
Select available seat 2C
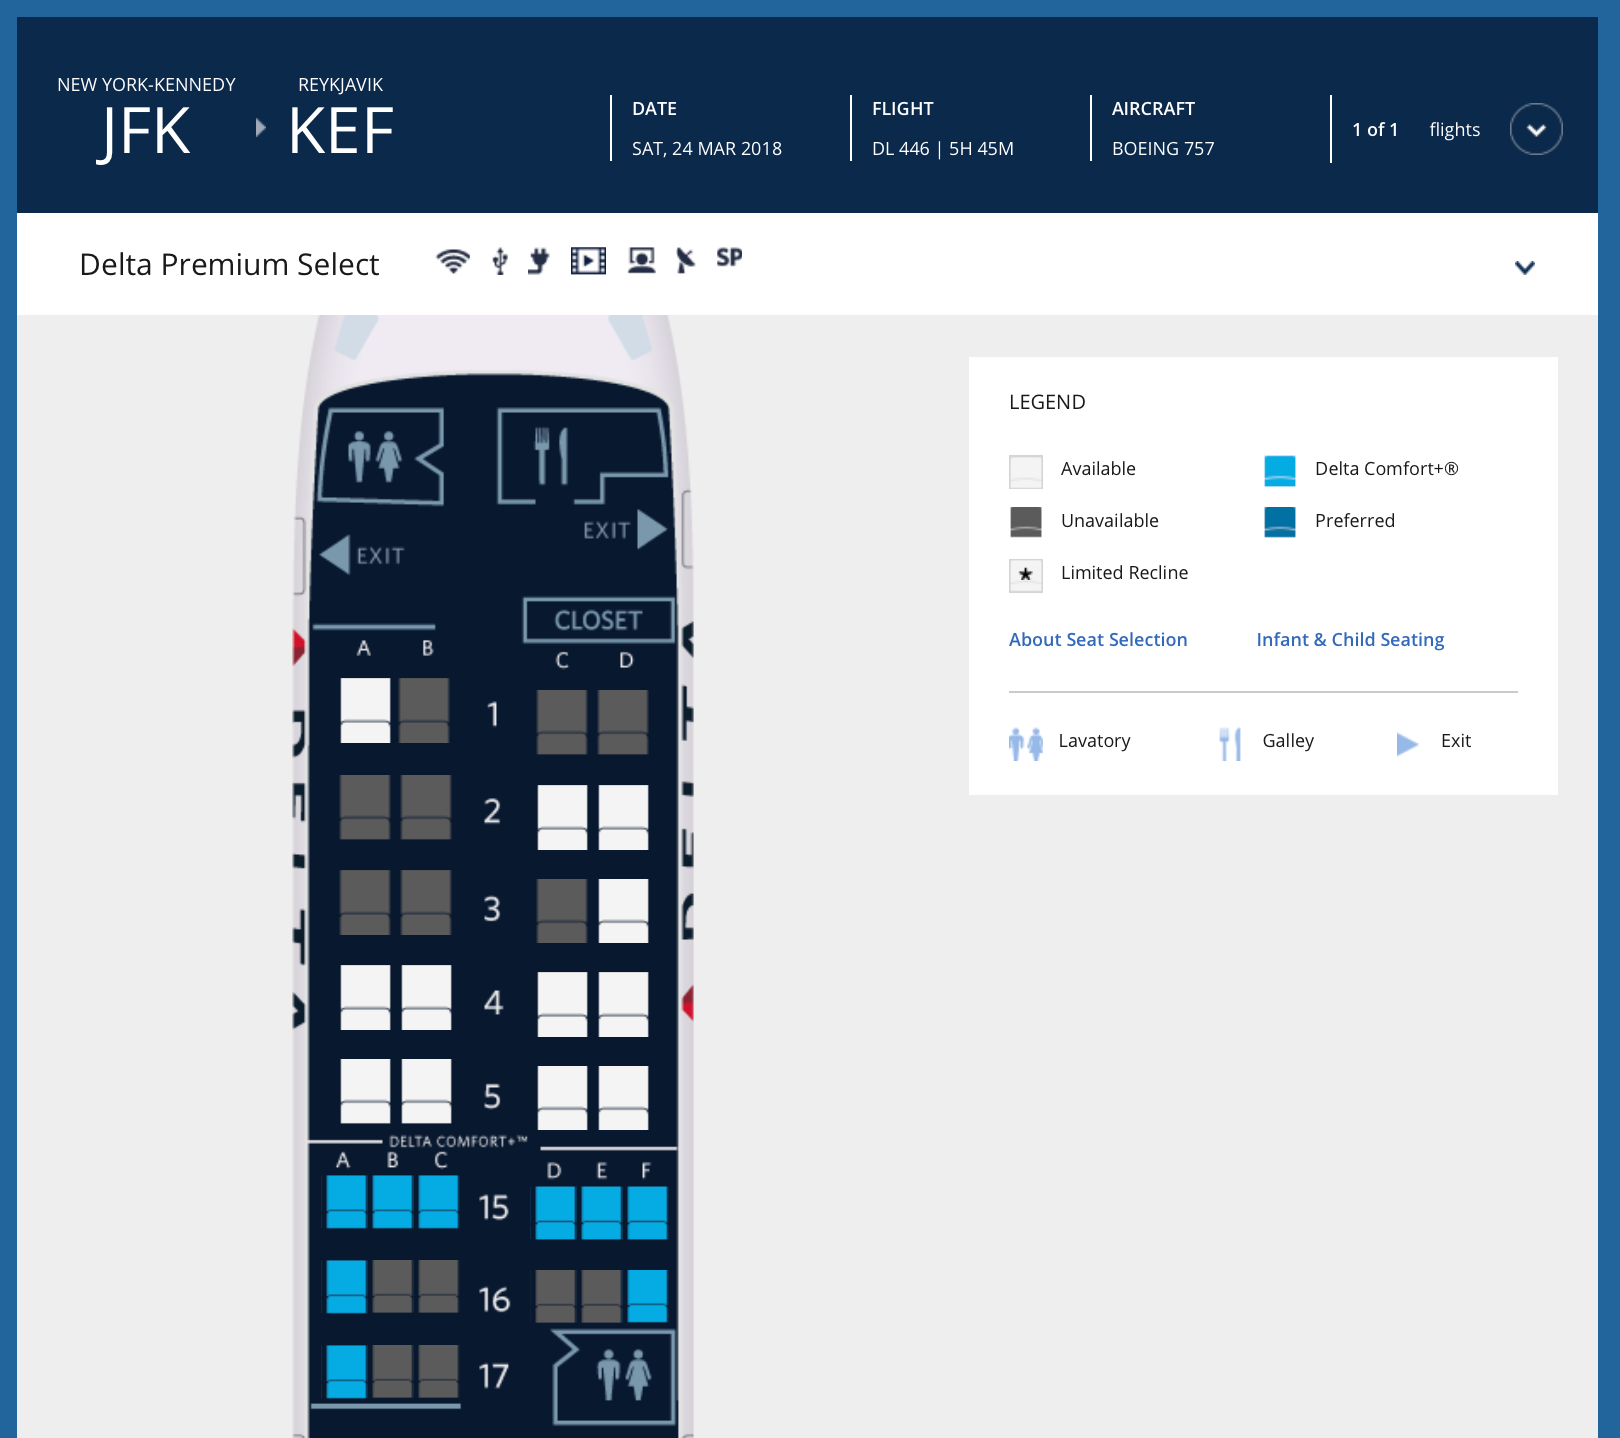click(562, 817)
